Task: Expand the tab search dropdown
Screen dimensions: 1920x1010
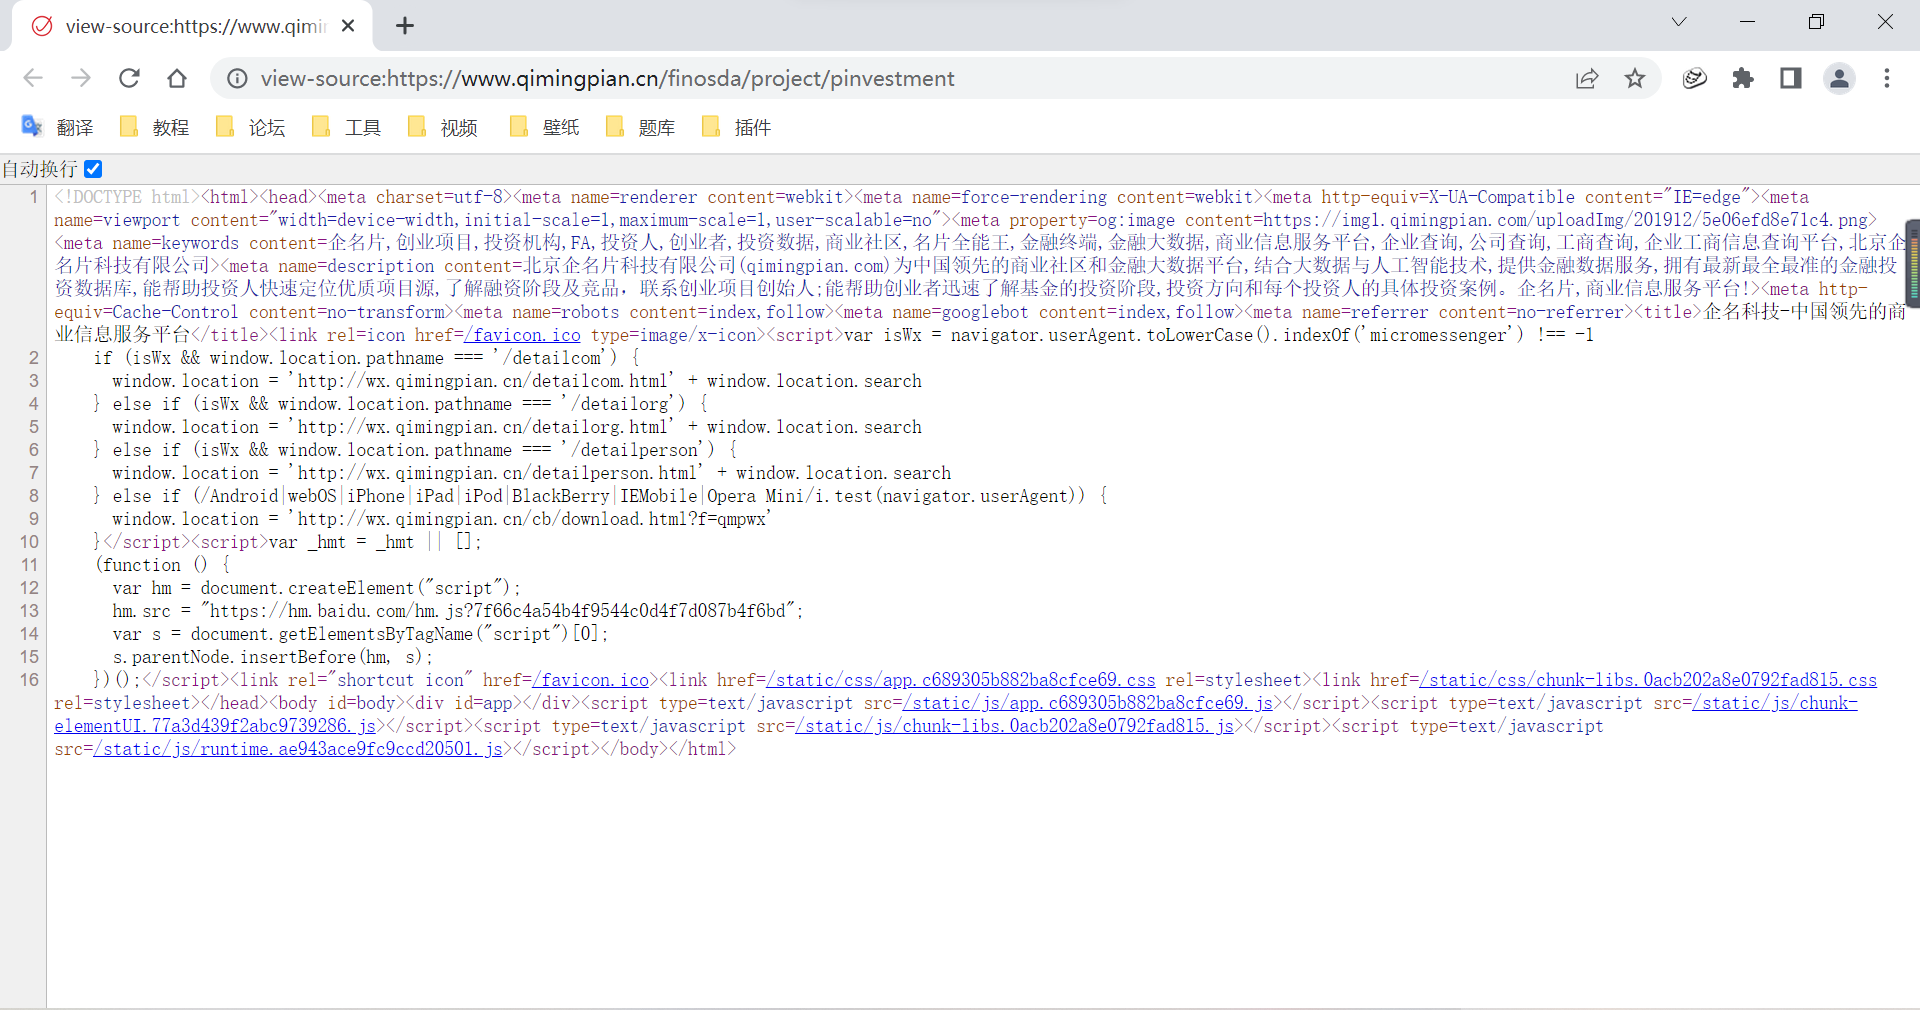Action: point(1679,22)
